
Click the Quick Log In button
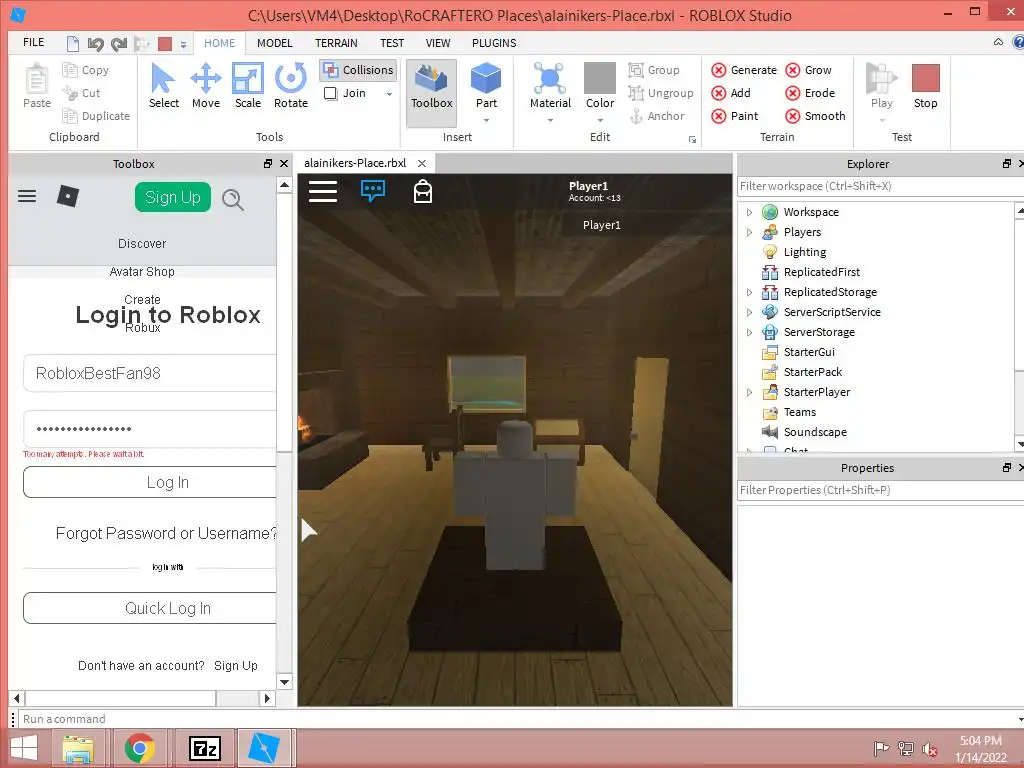tap(150, 608)
